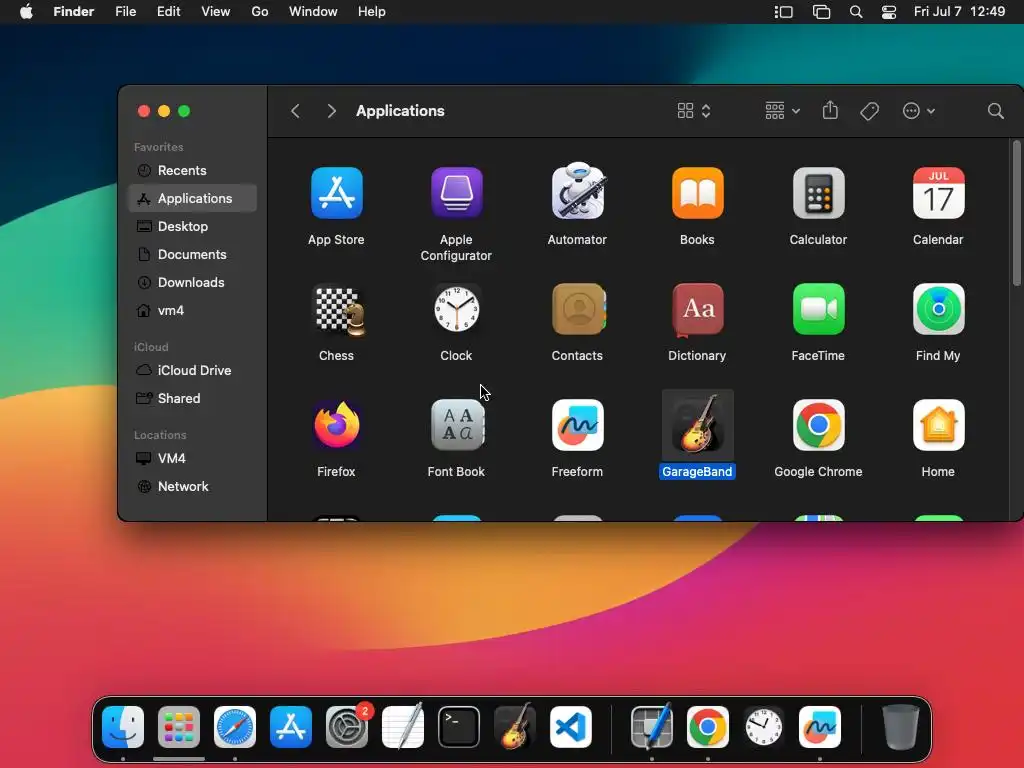Viewport: 1024px width, 768px height.
Task: Select the Calculator app icon
Action: pos(818,193)
